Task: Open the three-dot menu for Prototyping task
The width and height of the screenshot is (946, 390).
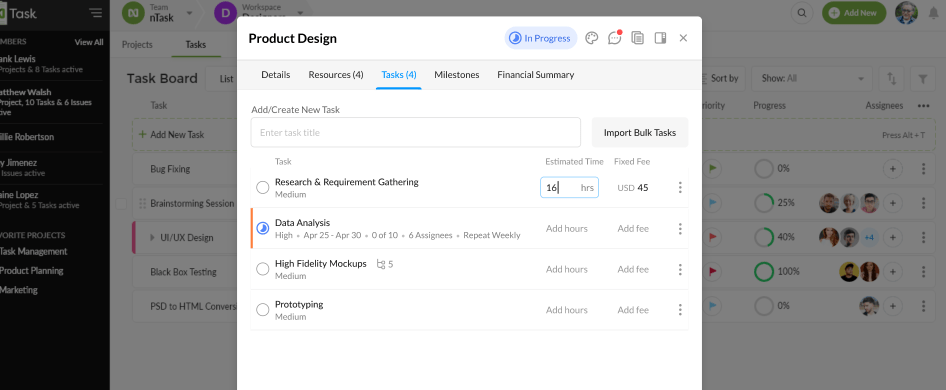Action: click(680, 310)
